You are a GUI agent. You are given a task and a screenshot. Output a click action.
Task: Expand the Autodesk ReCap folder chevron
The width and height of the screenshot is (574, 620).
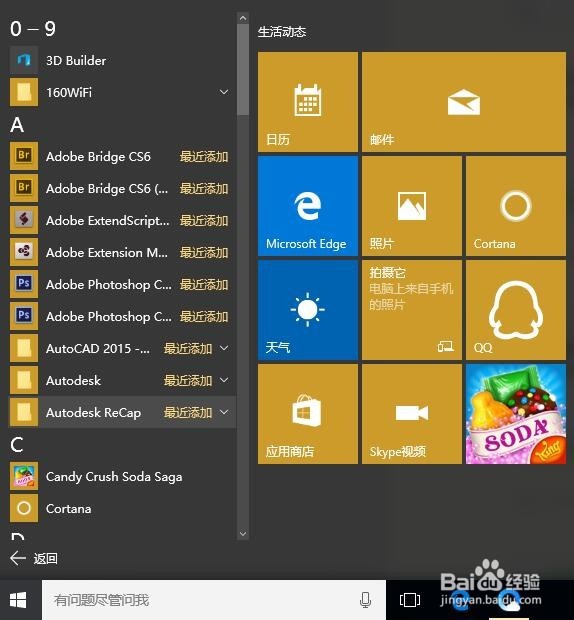pos(224,412)
